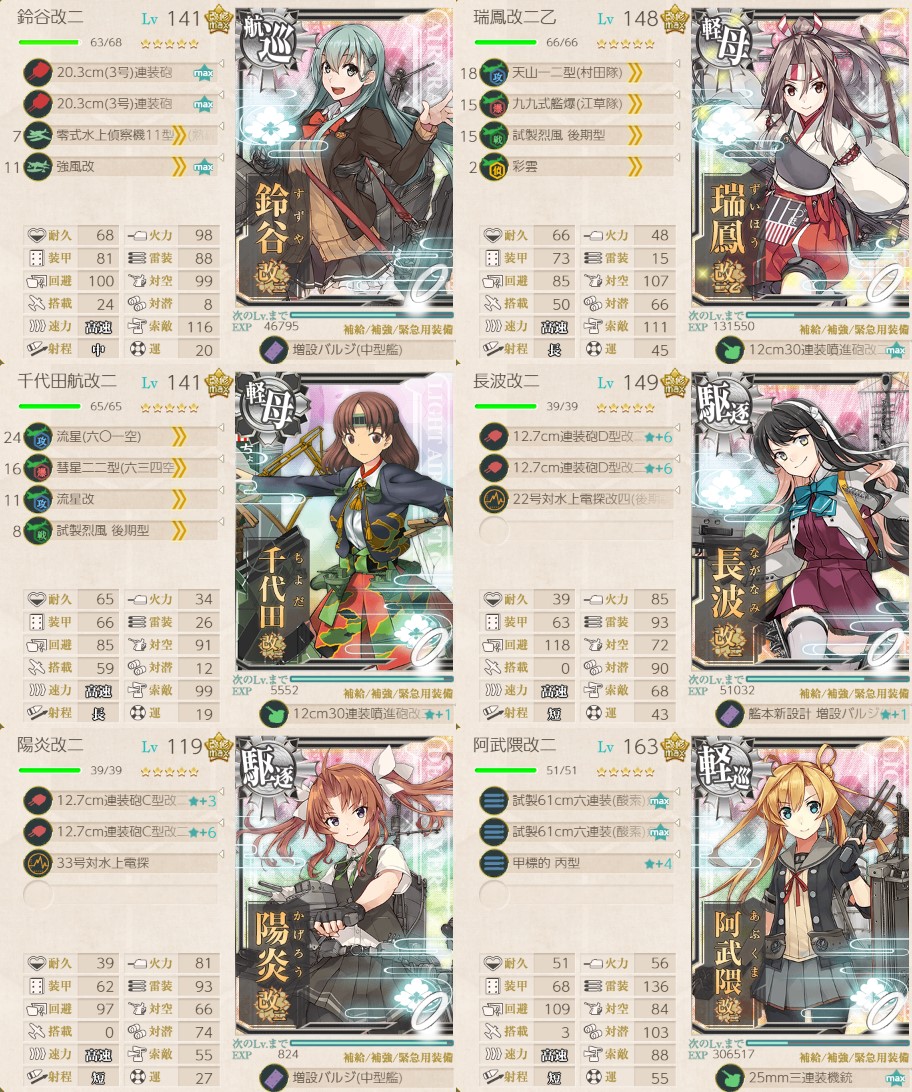Click 22号対水上電探改四 radar icon
912x1092 pixels.
494,499
